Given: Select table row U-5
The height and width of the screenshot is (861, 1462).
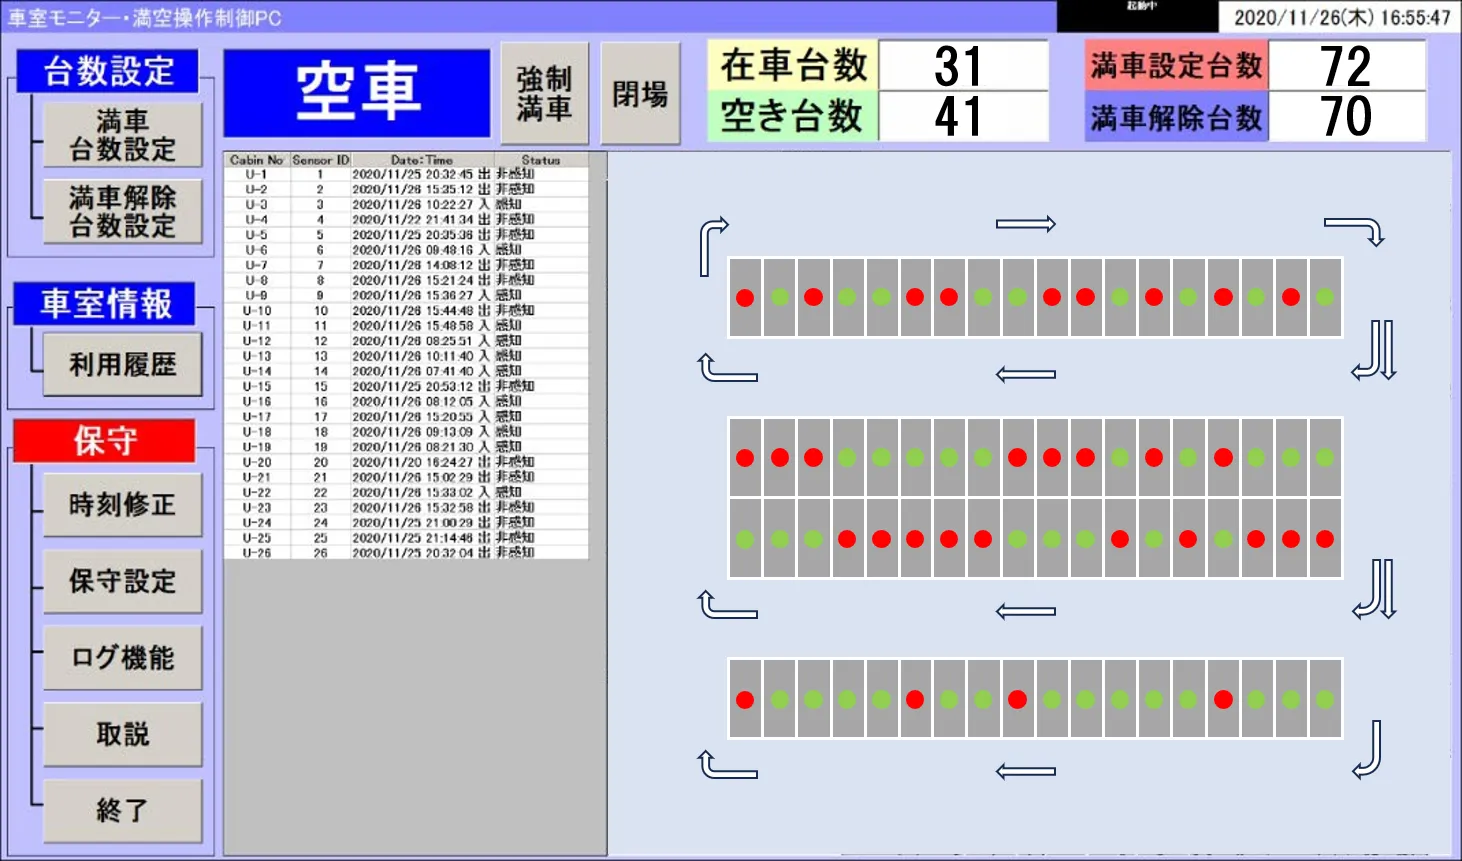Looking at the screenshot, I should click(406, 235).
